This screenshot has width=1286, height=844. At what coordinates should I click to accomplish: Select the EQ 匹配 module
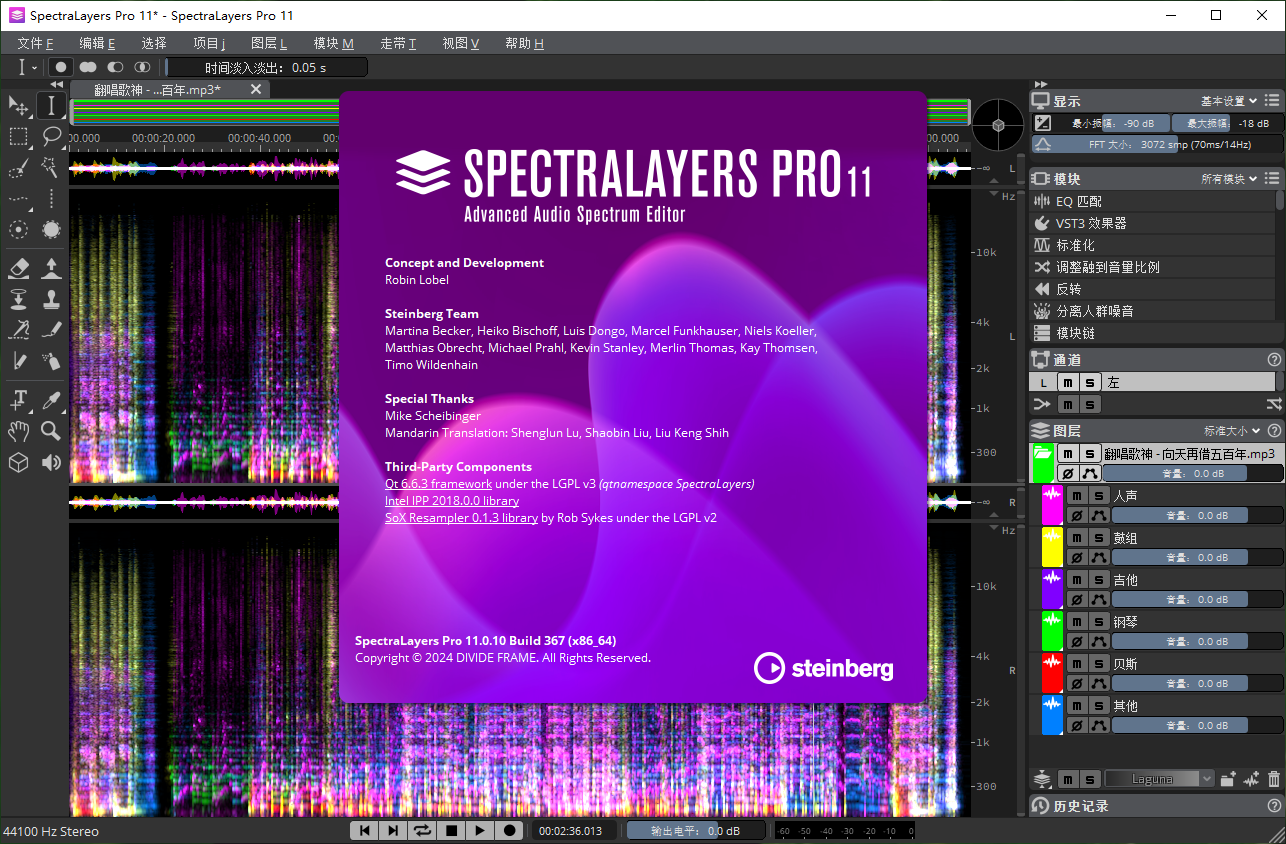1152,201
